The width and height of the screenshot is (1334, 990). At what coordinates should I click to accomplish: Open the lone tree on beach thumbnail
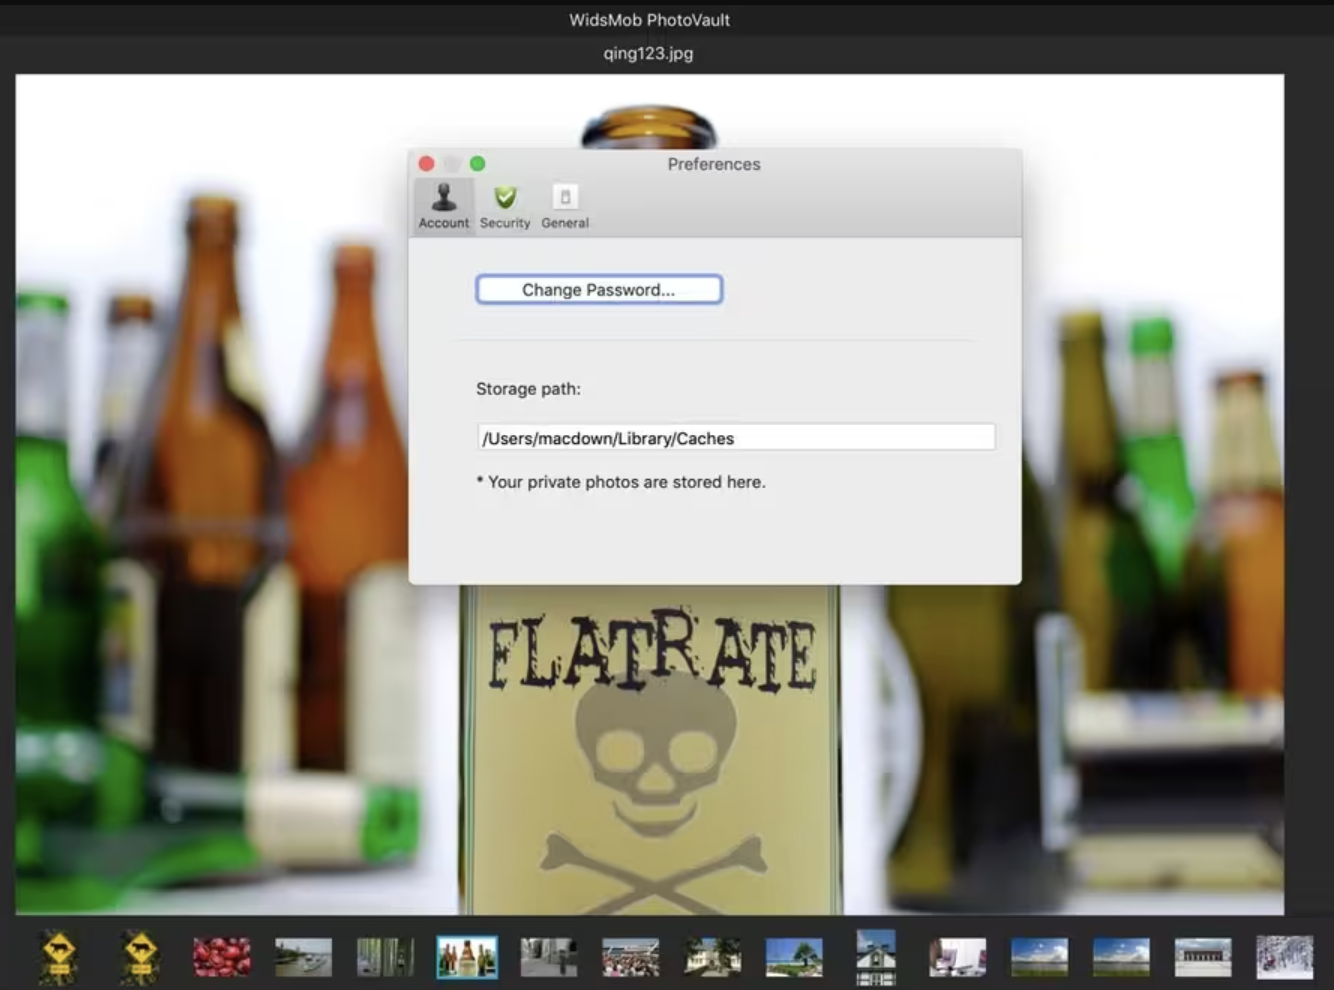pos(794,957)
